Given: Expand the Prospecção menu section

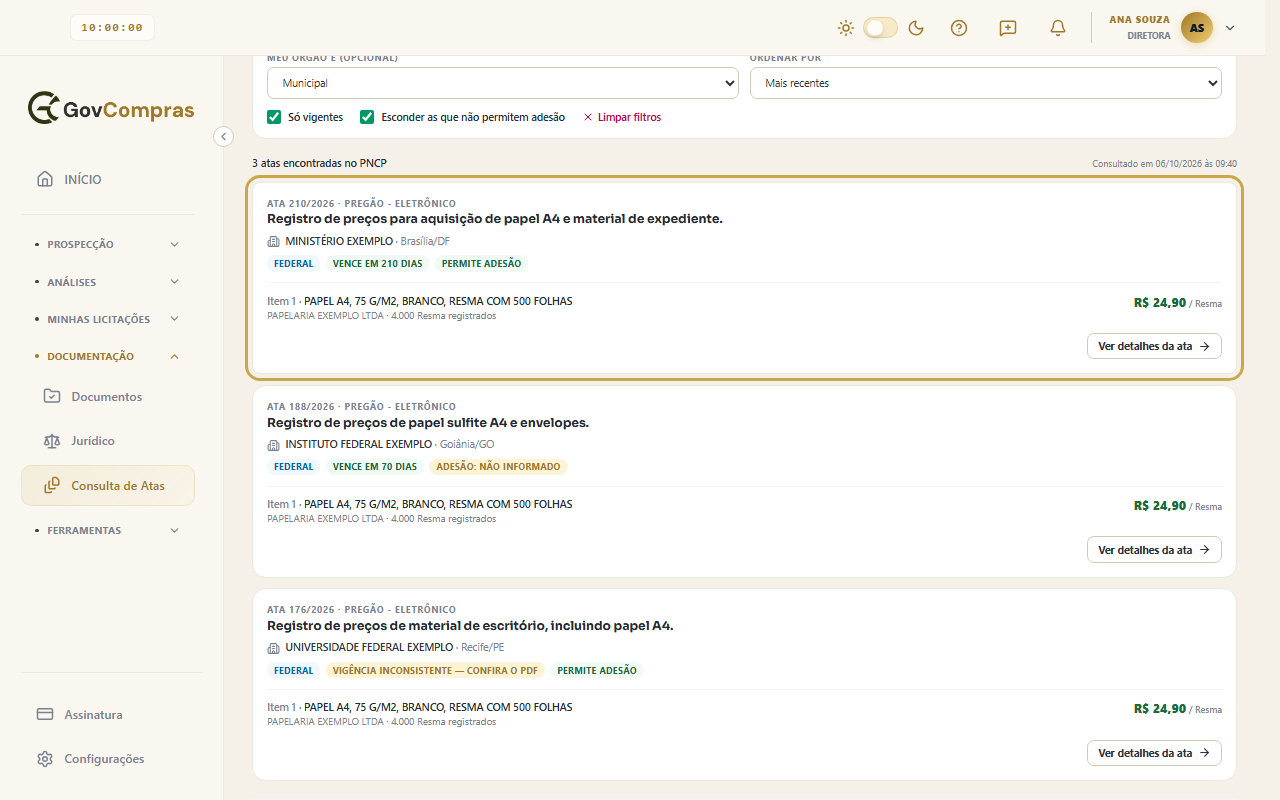Looking at the screenshot, I should coord(108,244).
